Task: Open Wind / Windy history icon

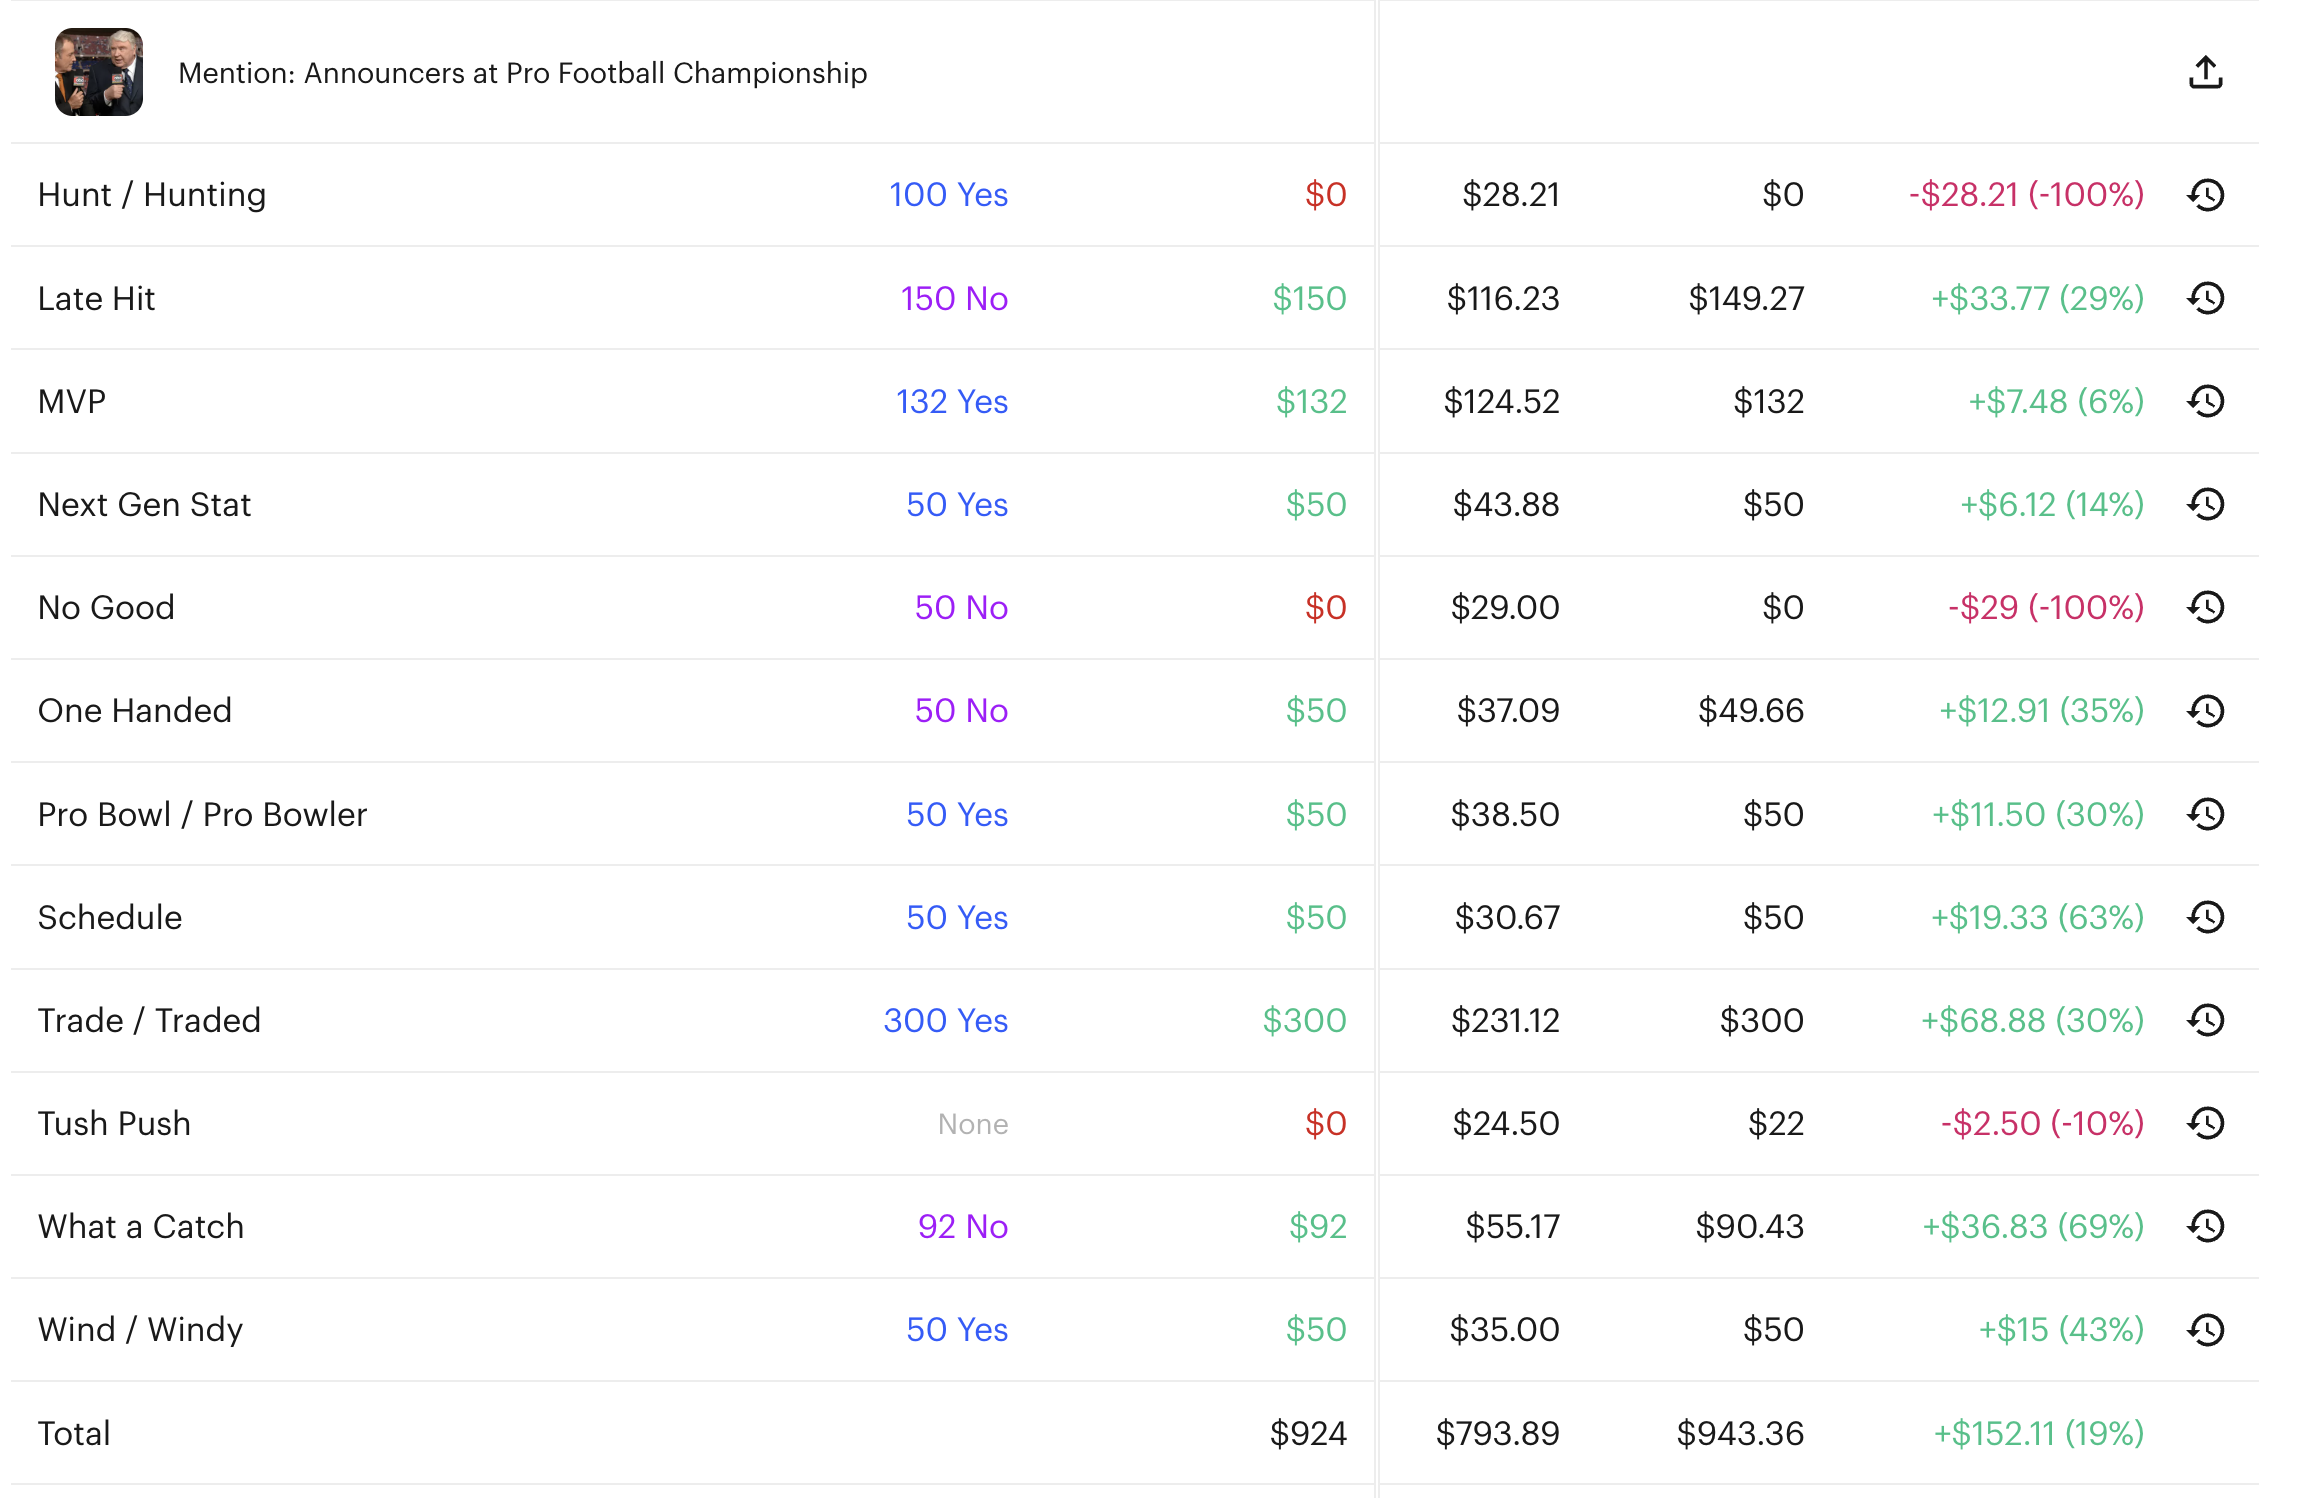Action: (x=2205, y=1330)
